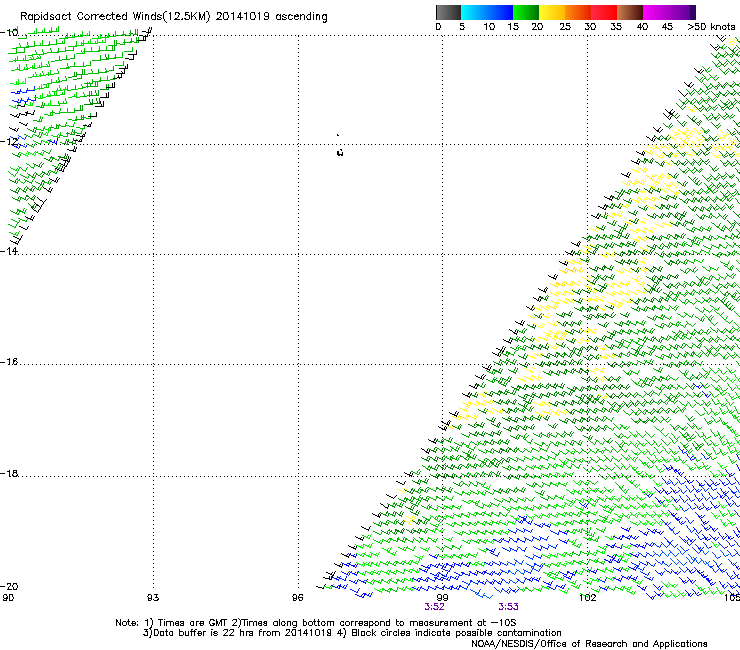Image resolution: width=740 pixels, height=650 pixels.
Task: Click the 'Rapidscat Corrected Winds(12.5KM)' title text
Action: (x=115, y=17)
